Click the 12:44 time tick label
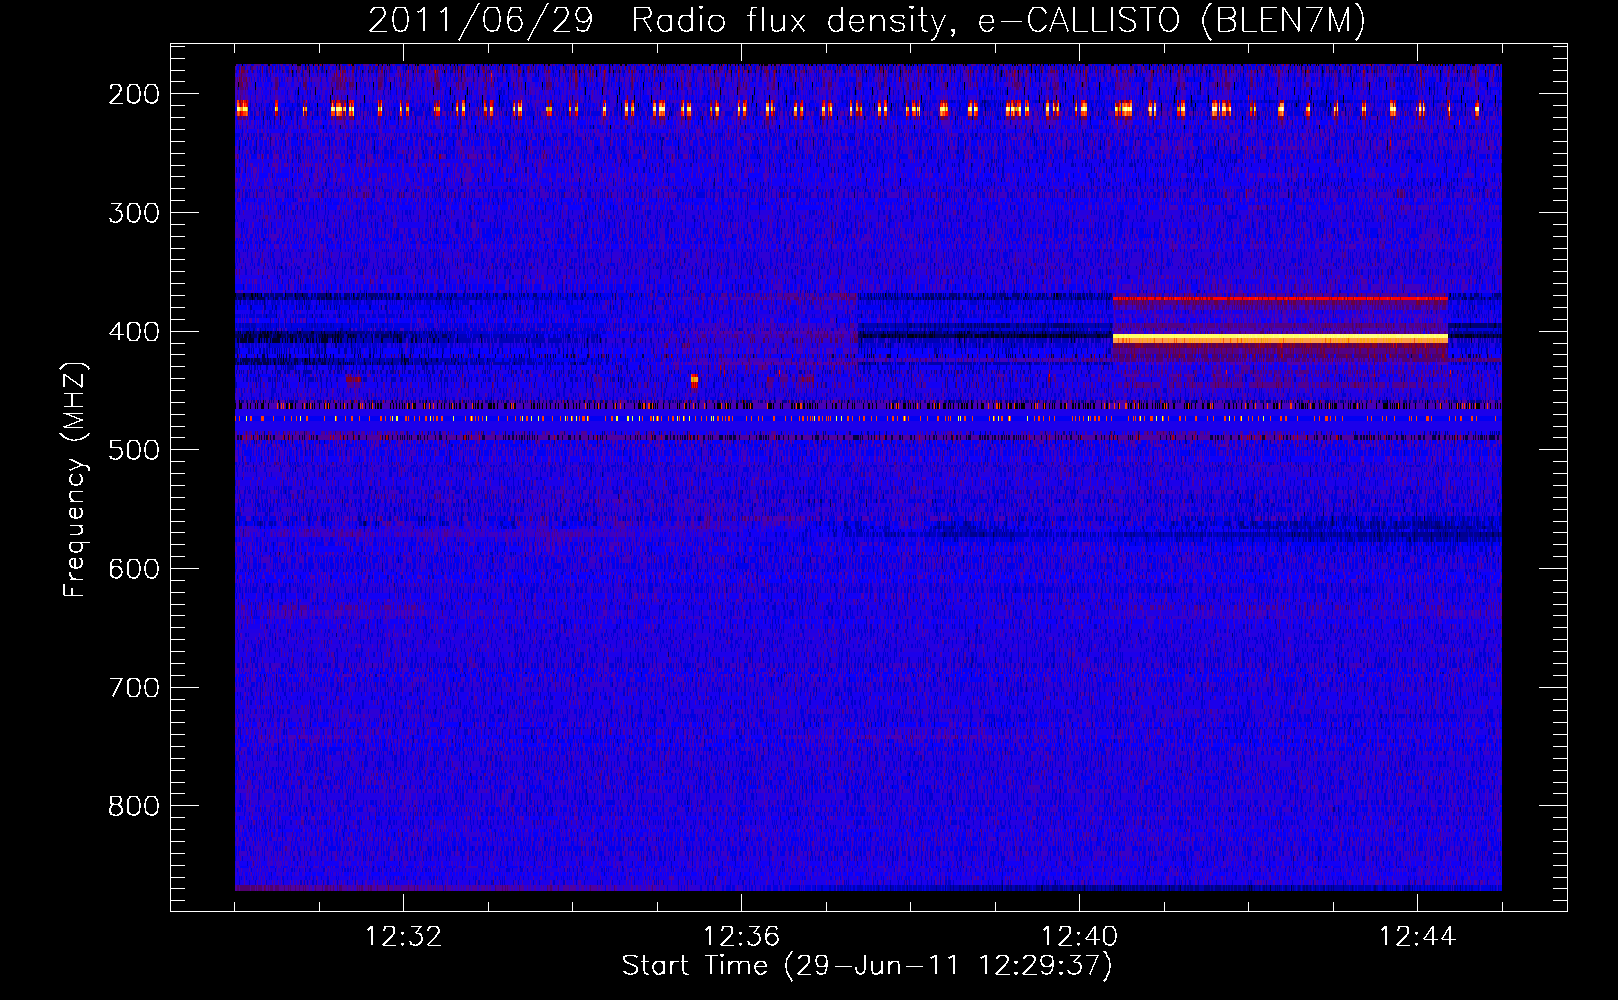 click(x=1417, y=937)
